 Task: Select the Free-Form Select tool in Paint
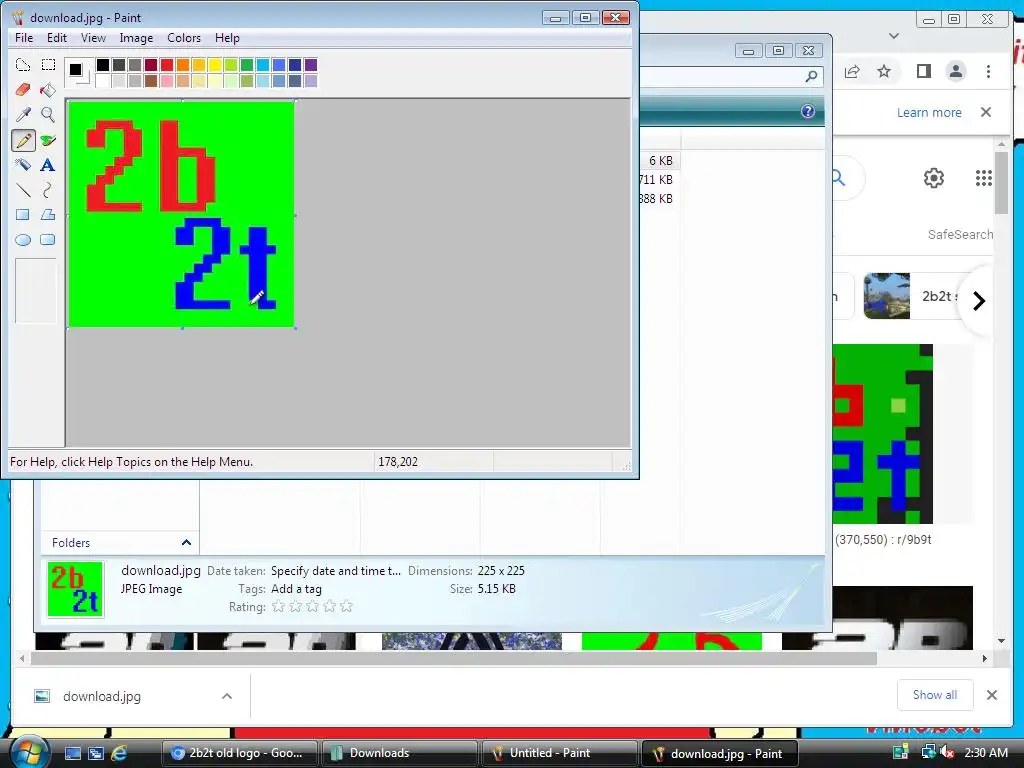pyautogui.click(x=23, y=65)
